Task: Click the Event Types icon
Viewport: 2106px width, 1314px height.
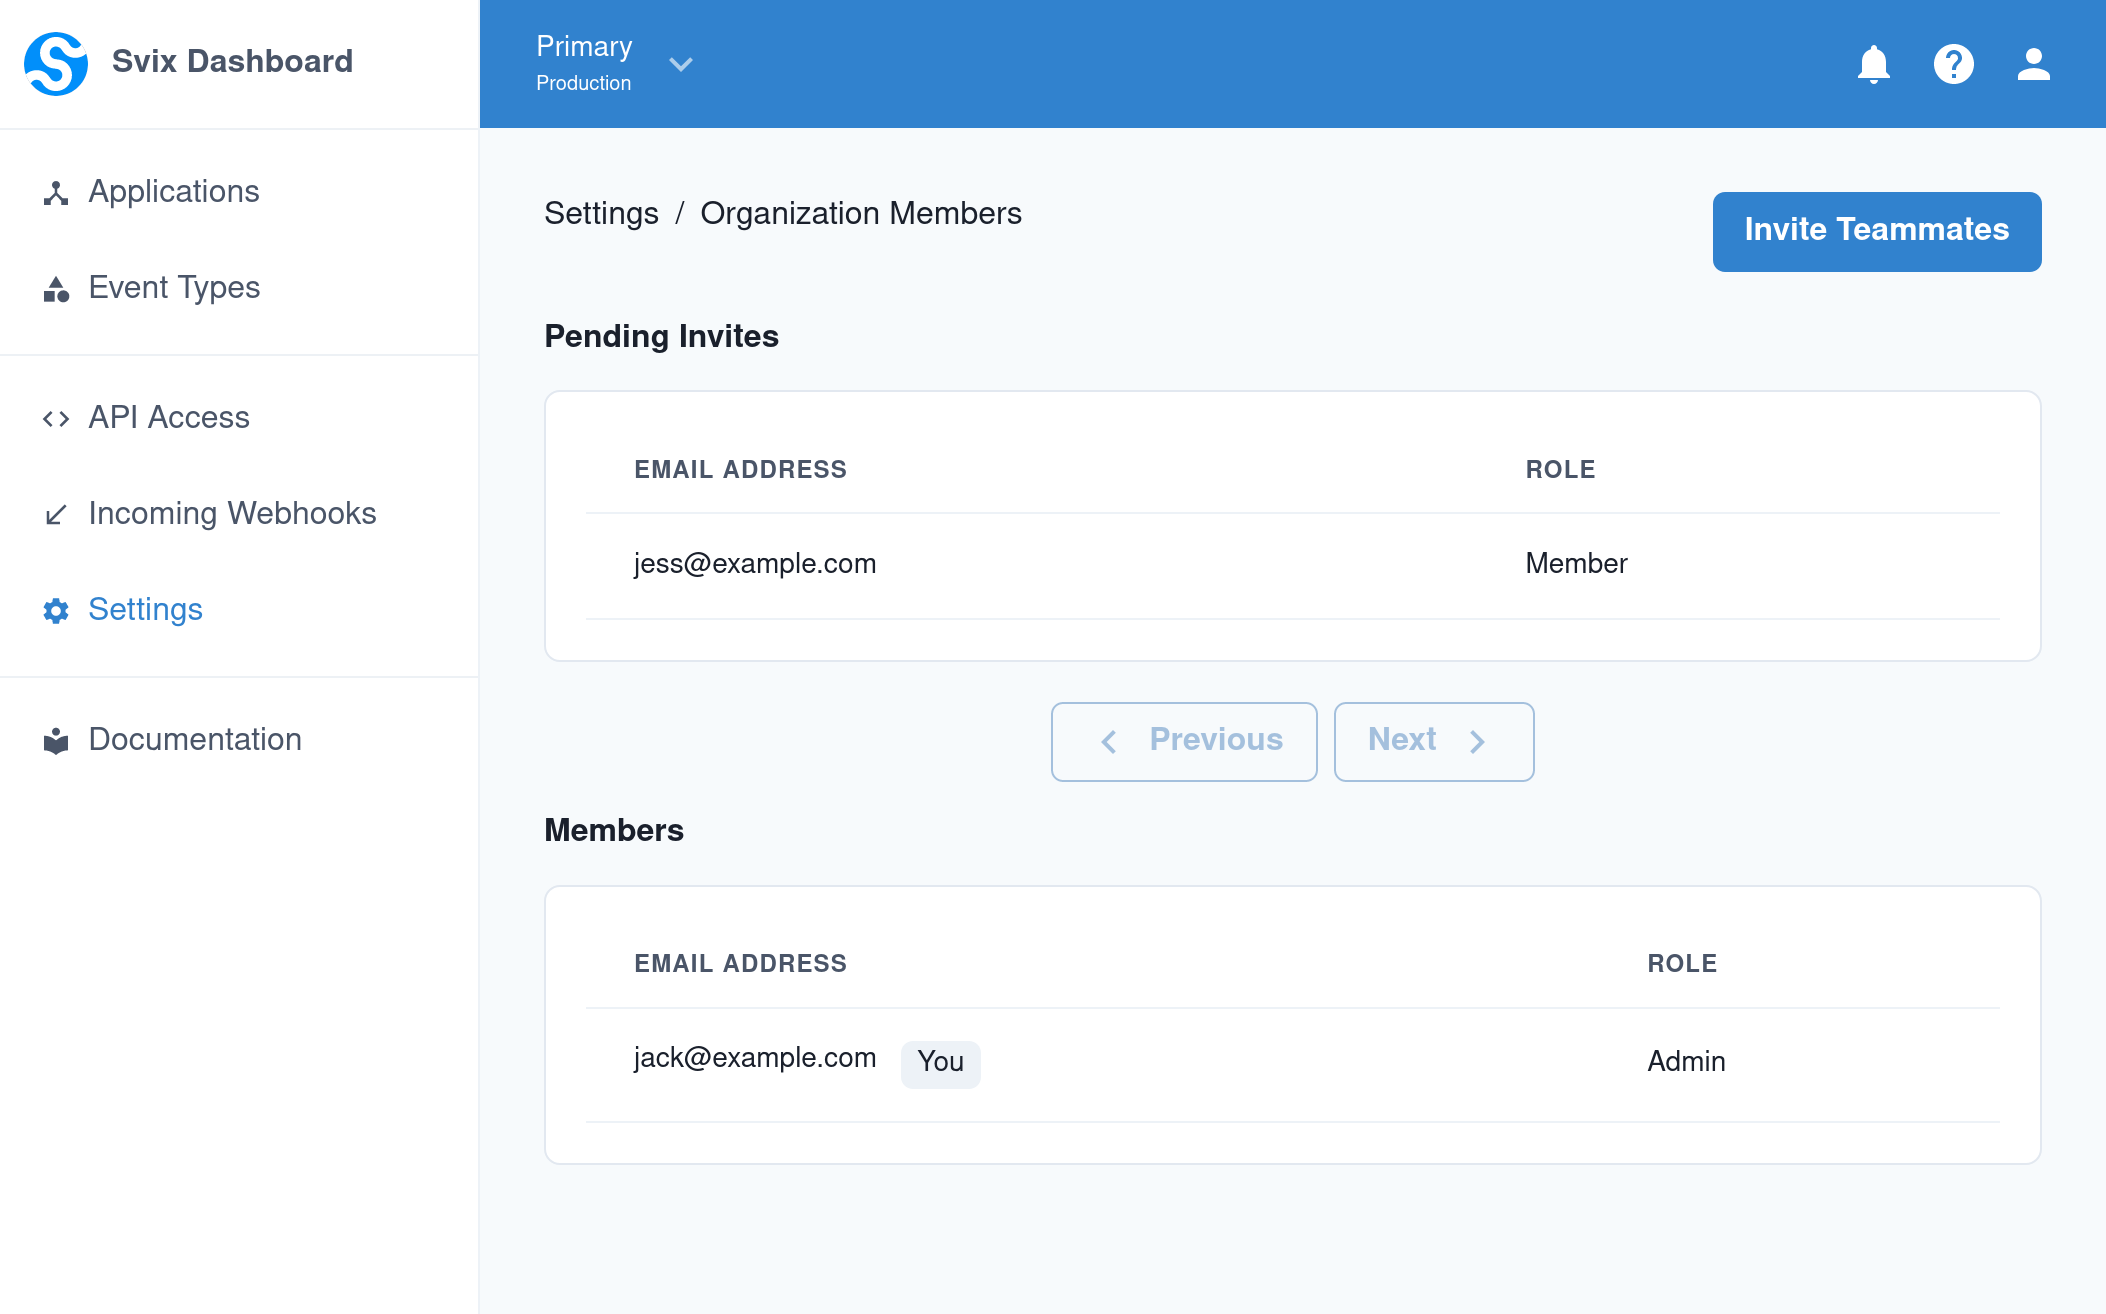Action: click(56, 288)
